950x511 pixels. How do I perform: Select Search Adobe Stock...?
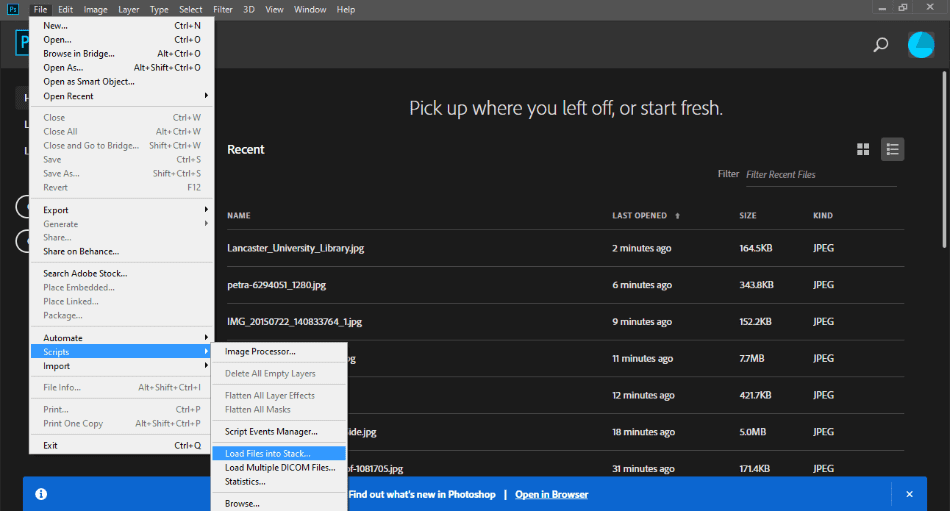coord(121,273)
